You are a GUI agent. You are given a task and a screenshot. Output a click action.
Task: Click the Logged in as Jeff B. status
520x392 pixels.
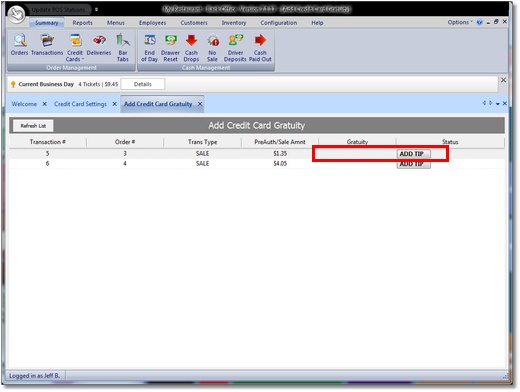(34, 376)
